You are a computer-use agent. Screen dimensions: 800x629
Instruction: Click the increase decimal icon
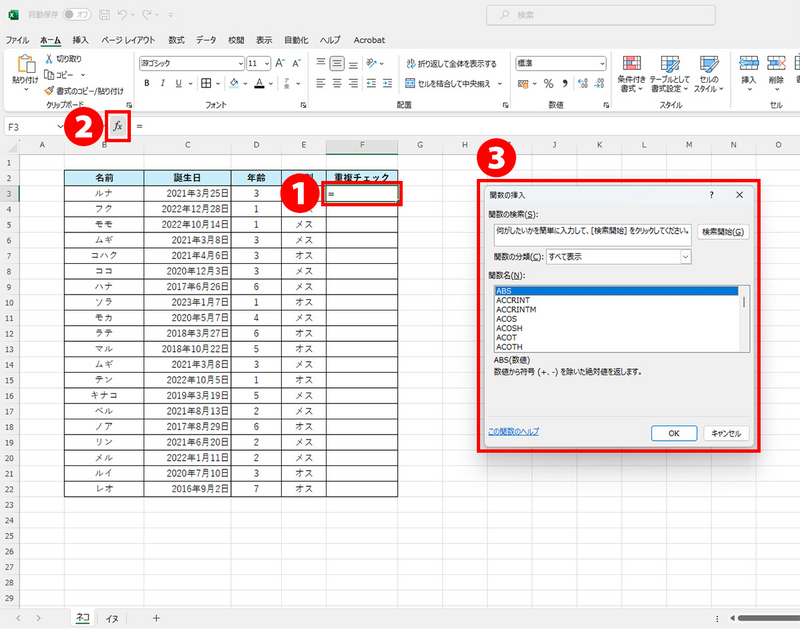coord(583,84)
